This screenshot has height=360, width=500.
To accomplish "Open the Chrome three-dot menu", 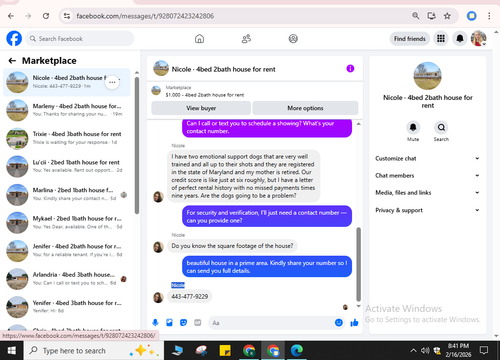I will pyautogui.click(x=489, y=16).
